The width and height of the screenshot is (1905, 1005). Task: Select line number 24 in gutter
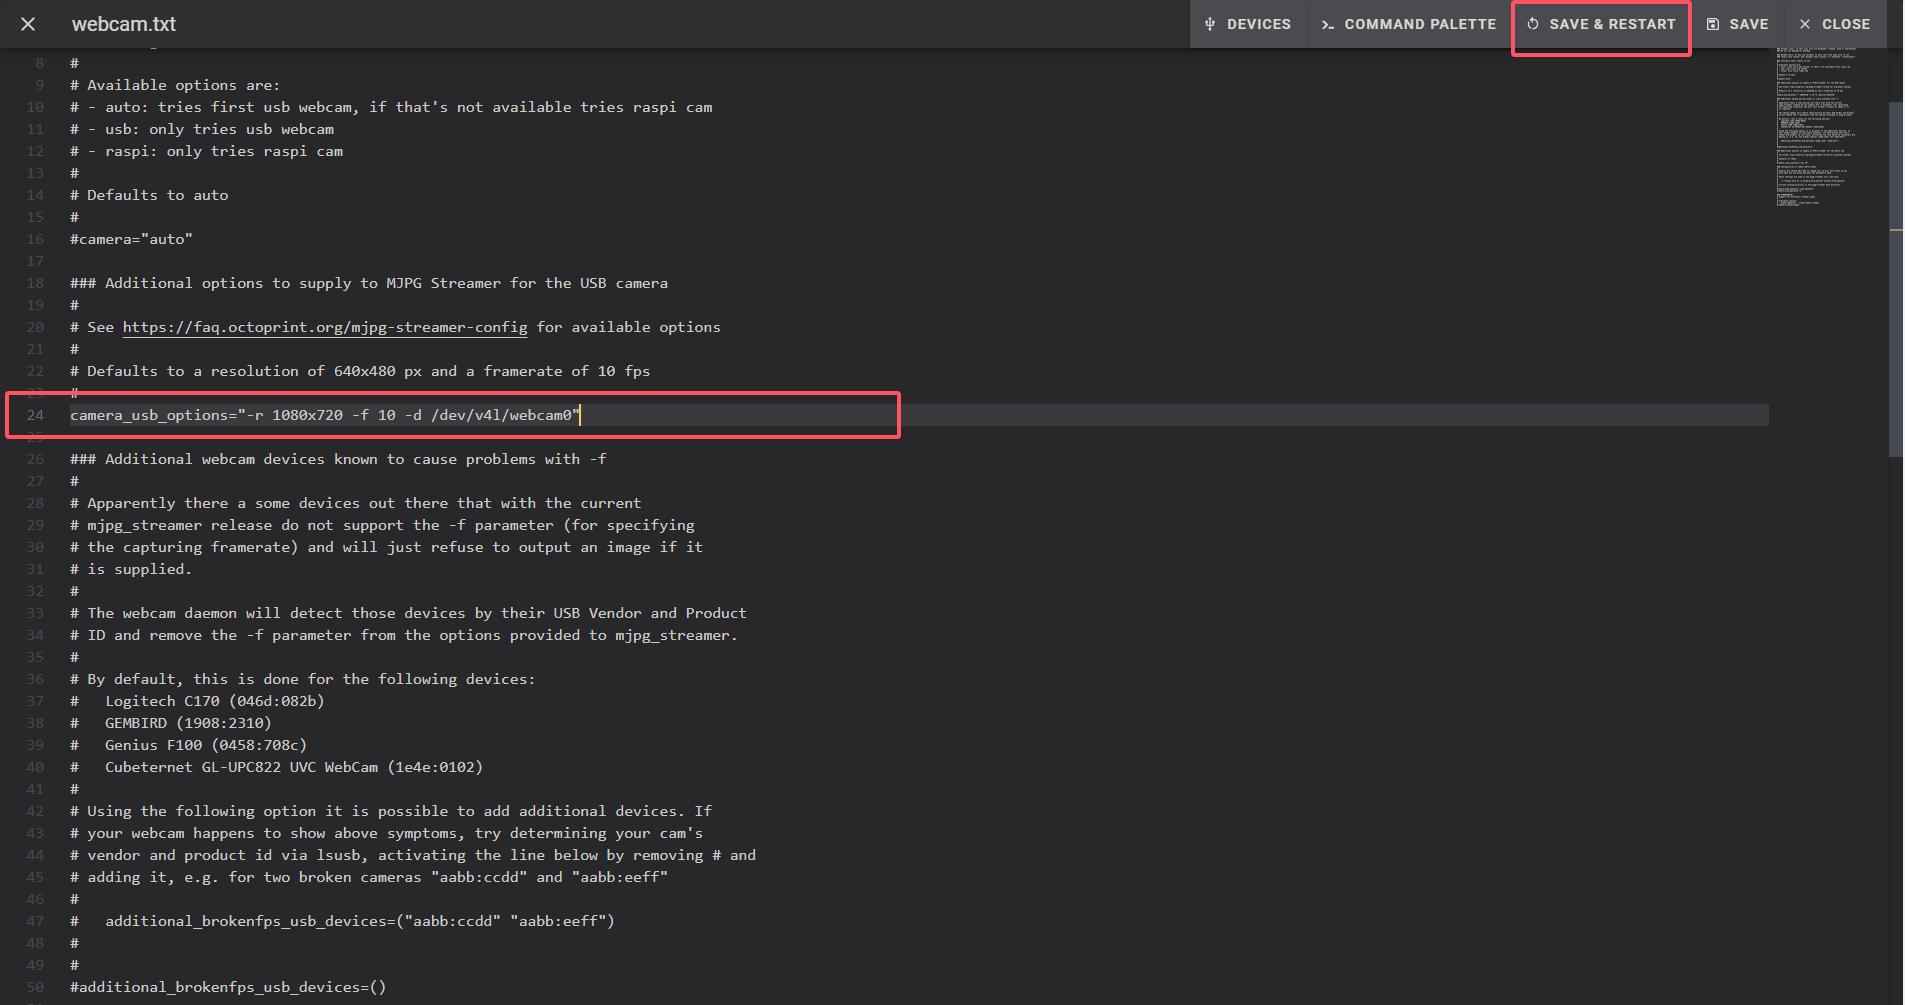tap(36, 415)
